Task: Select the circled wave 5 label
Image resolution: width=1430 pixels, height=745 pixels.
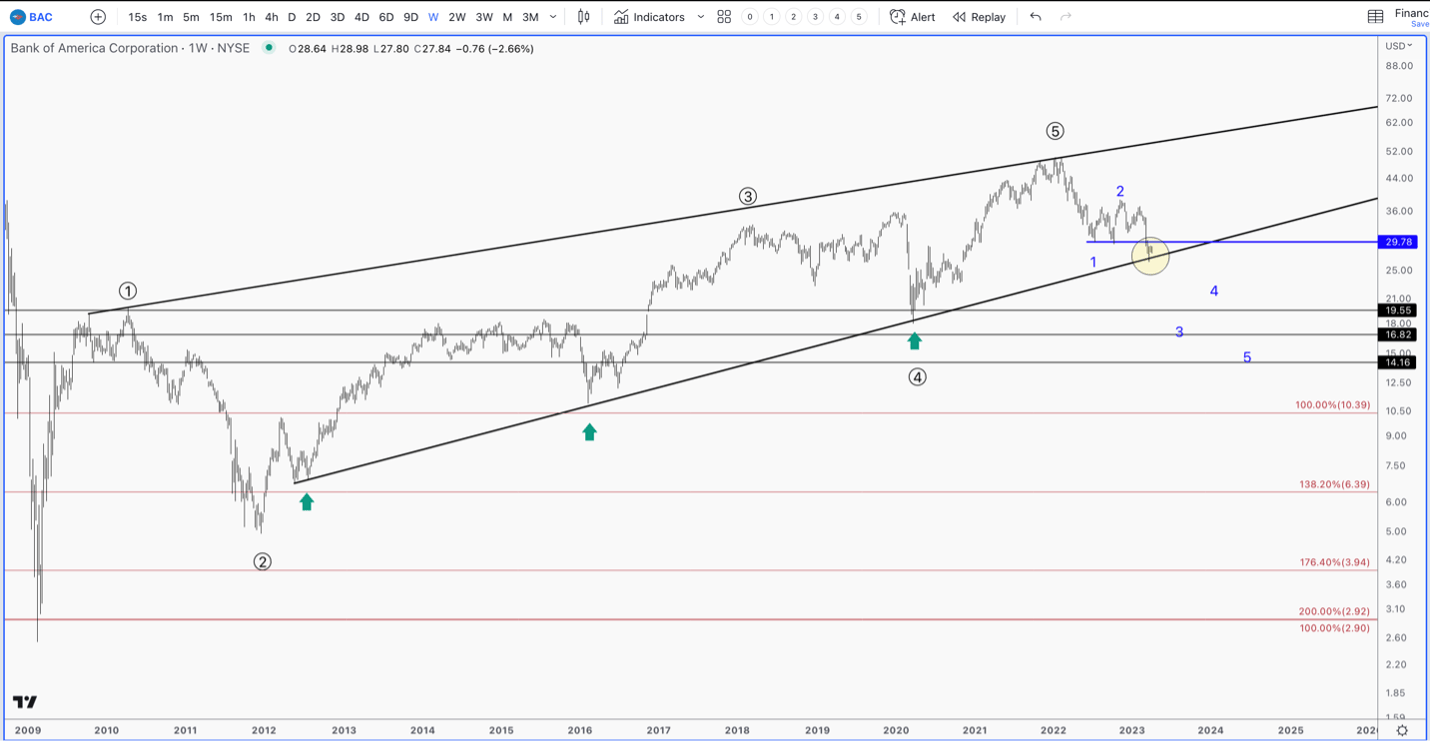Action: pos(1055,131)
